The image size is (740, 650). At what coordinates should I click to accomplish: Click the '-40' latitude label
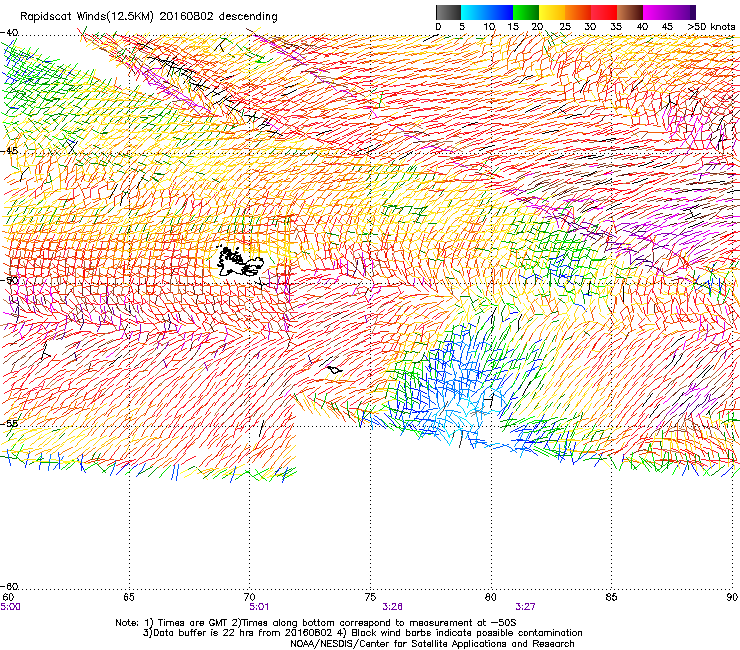[9, 33]
